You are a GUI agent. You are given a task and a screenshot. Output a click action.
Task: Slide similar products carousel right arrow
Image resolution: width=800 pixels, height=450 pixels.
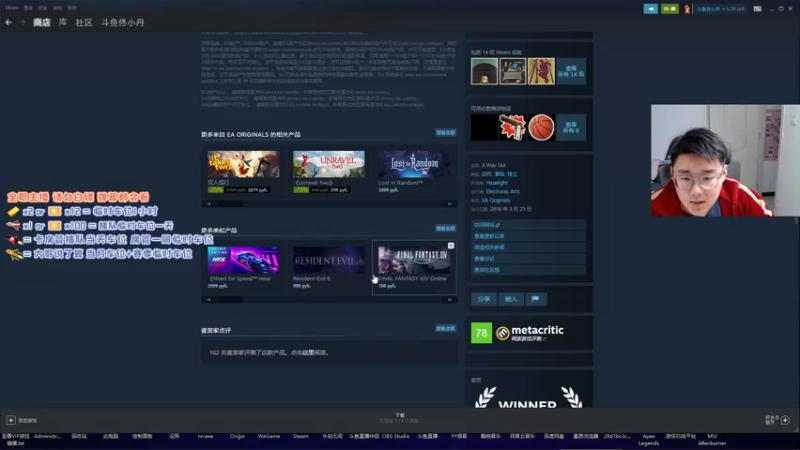[x=449, y=299]
